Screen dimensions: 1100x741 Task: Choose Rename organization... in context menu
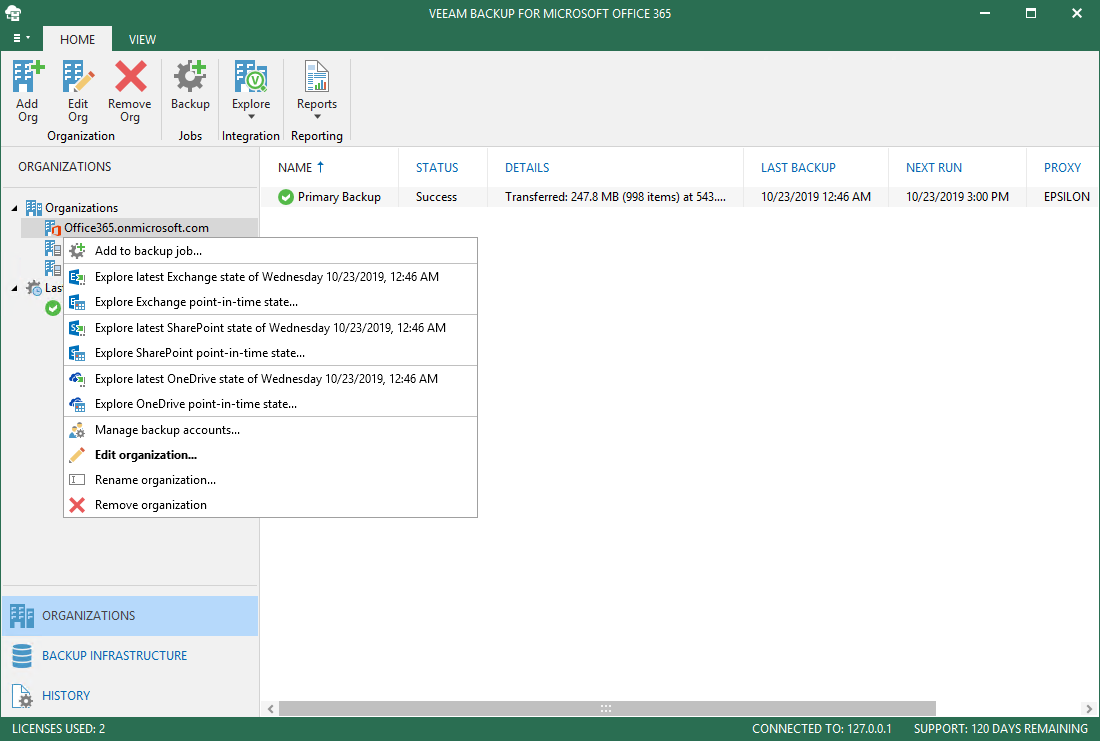[271, 480]
